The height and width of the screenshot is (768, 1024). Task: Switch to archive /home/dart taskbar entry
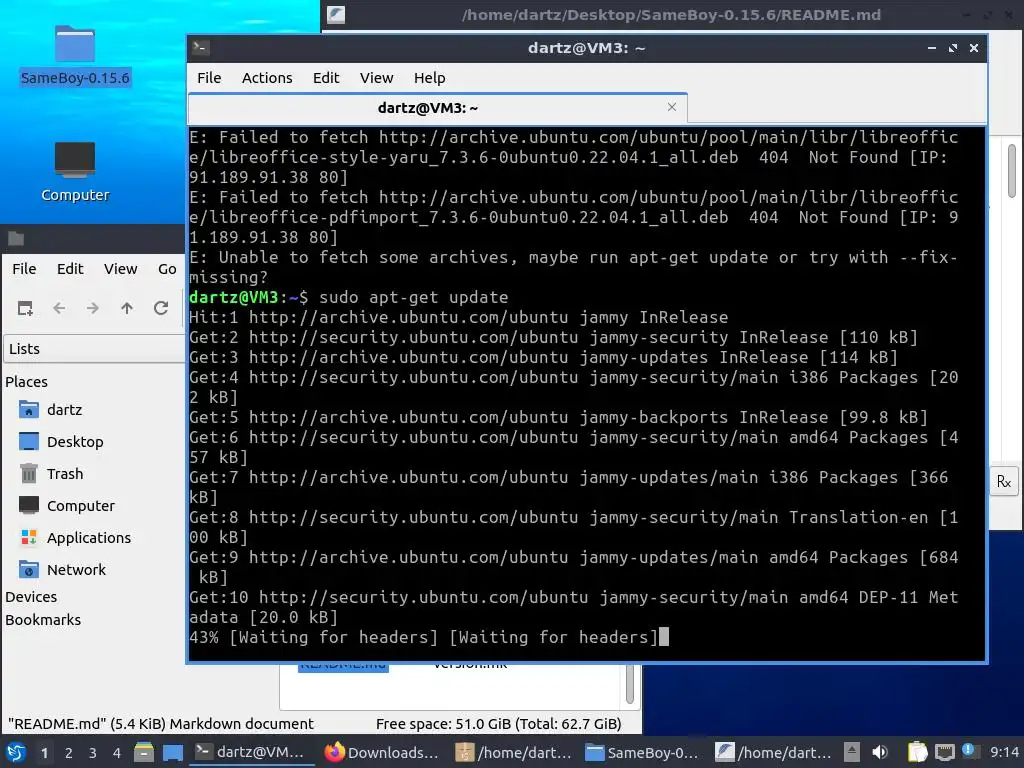[513, 752]
